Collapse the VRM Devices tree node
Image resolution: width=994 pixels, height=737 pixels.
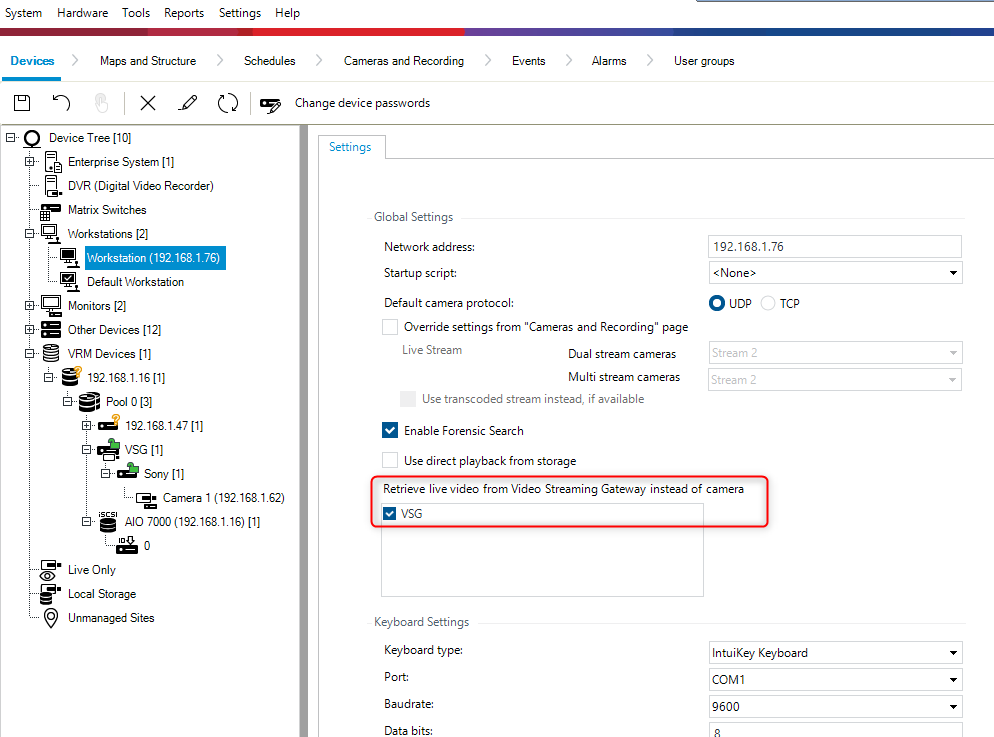[30, 354]
